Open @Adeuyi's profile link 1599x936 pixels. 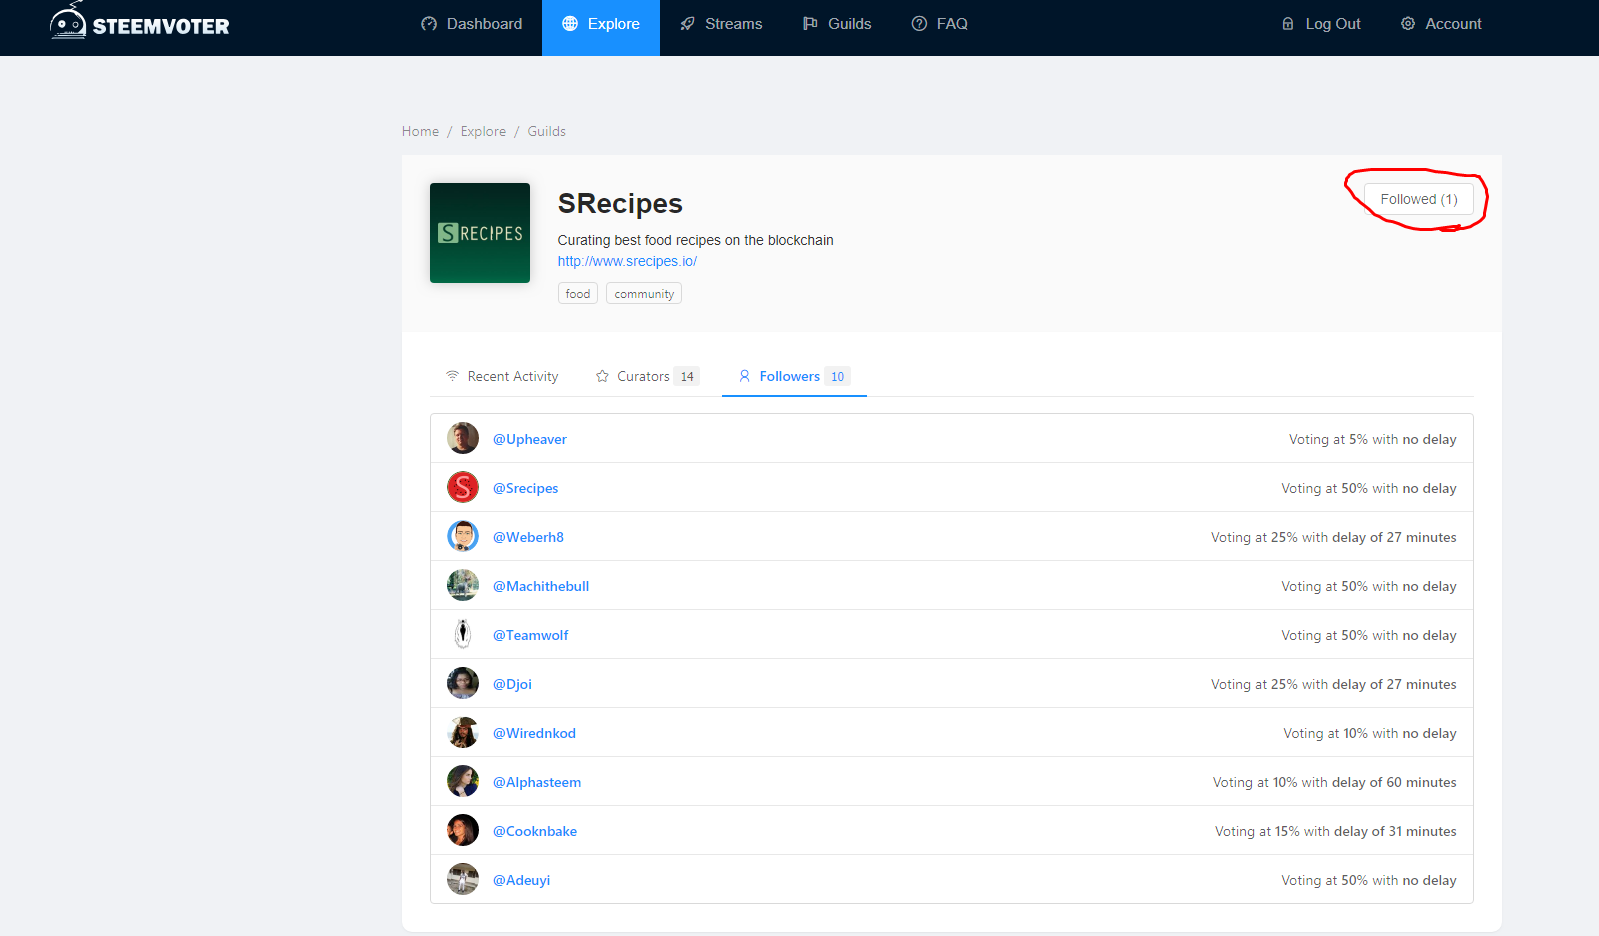tap(521, 880)
